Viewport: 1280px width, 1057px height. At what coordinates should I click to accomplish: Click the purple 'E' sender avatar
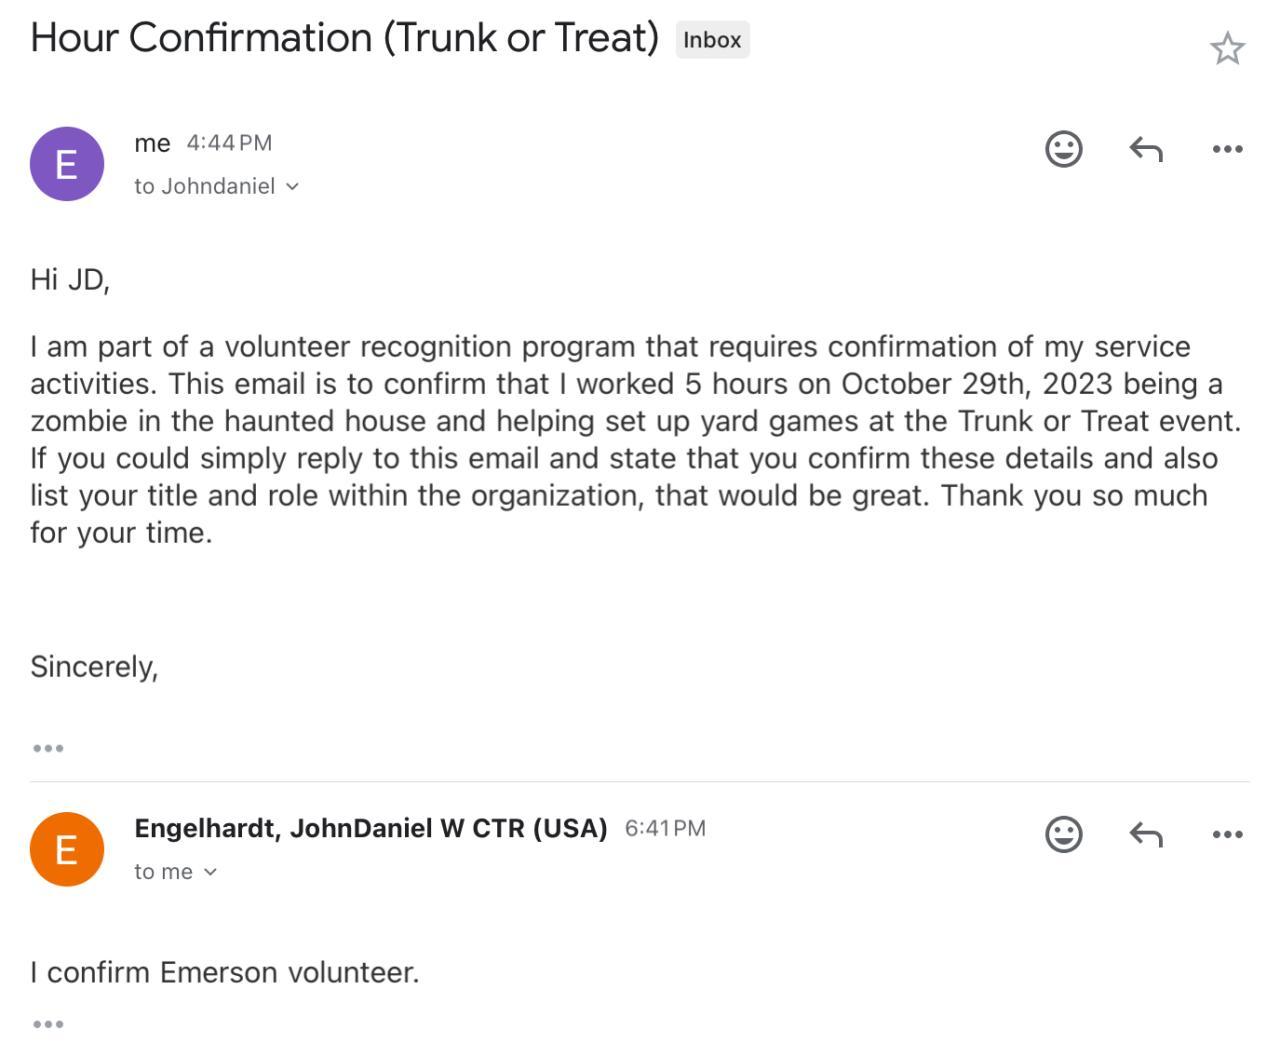[67, 164]
